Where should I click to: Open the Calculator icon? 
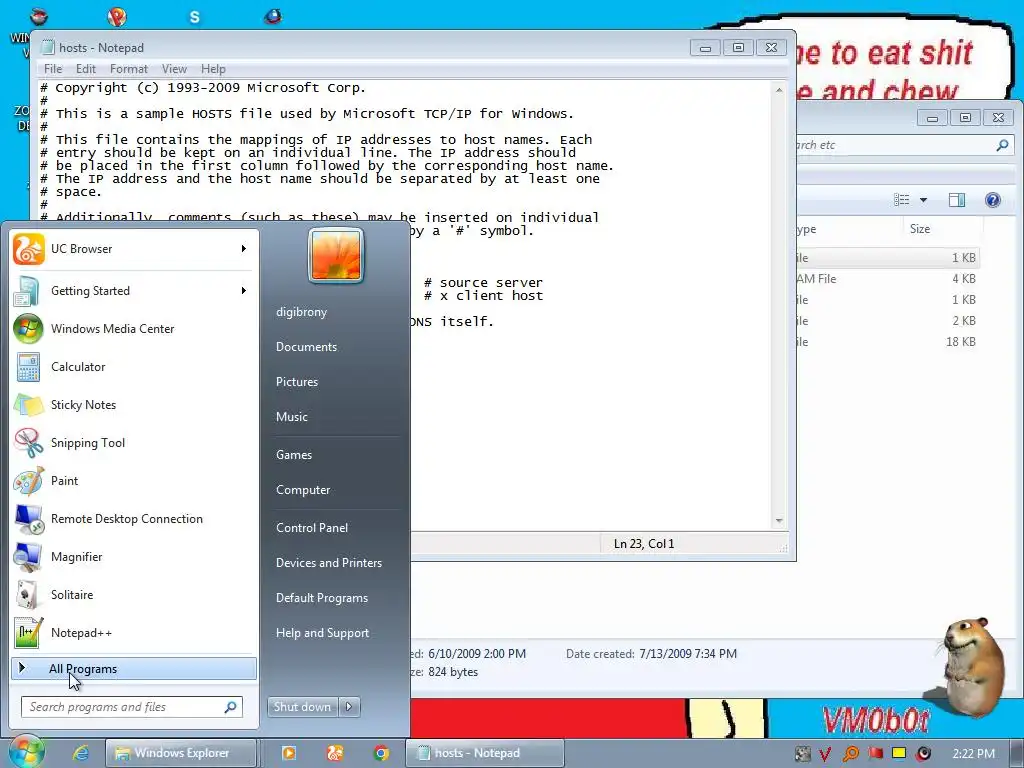click(x=28, y=366)
